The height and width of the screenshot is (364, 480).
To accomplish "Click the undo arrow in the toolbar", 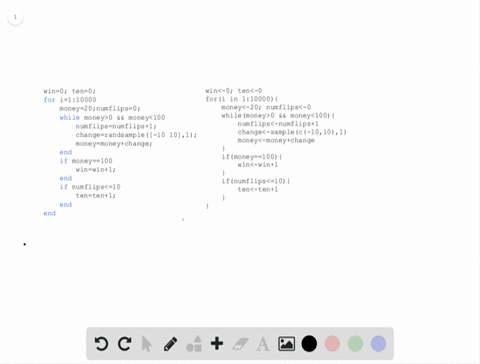I will tap(101, 344).
